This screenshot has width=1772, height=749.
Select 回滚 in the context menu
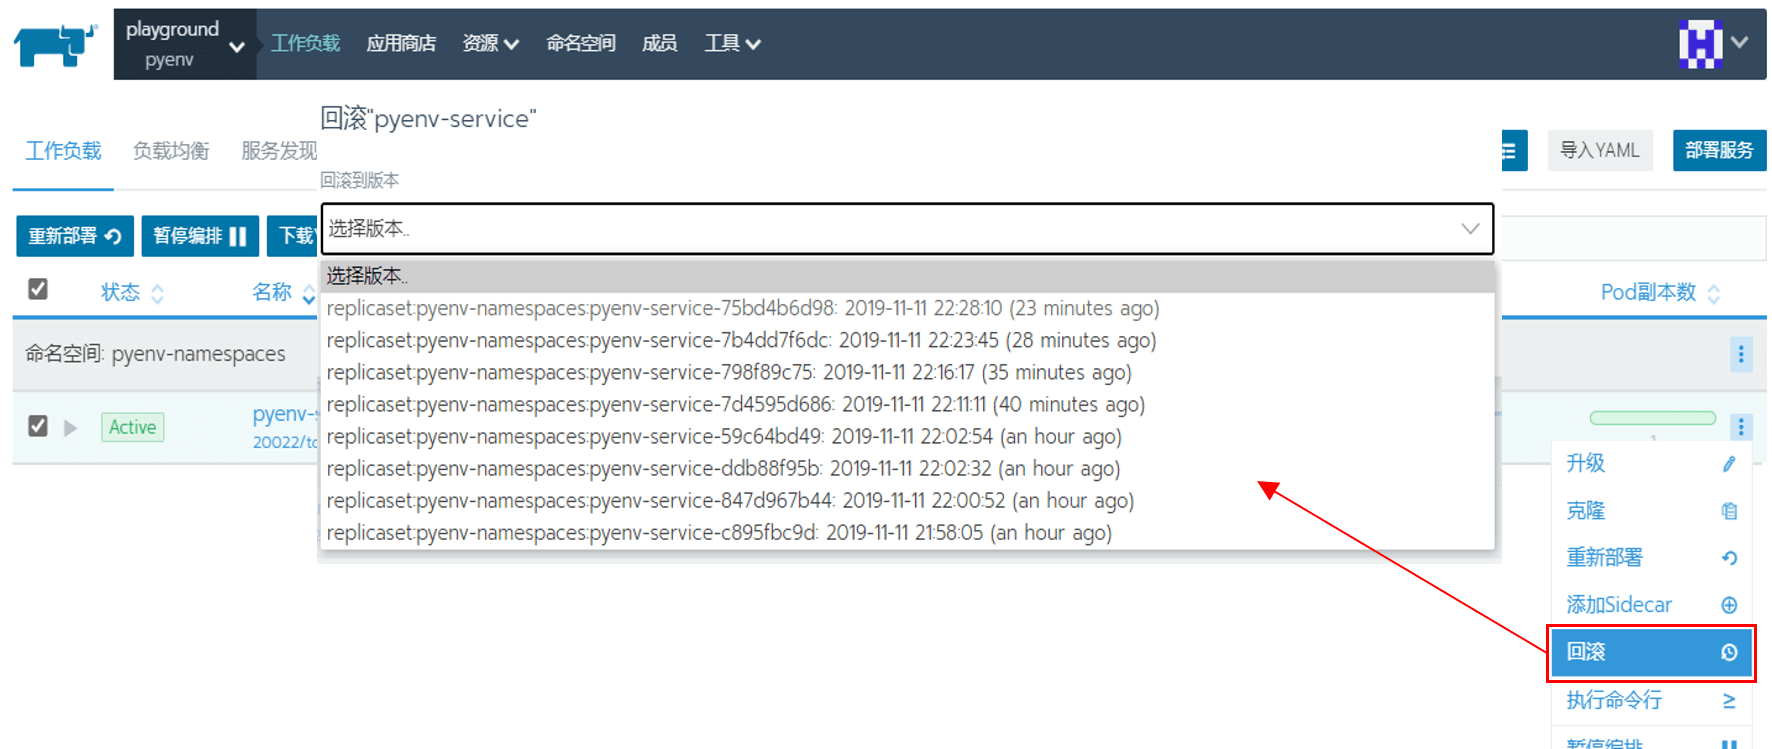coord(1651,652)
